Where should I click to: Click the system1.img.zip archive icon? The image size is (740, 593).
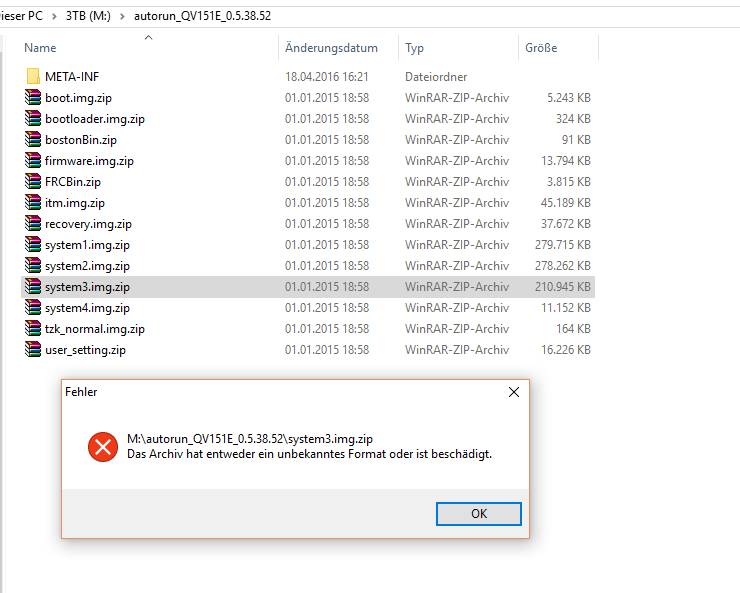click(33, 245)
